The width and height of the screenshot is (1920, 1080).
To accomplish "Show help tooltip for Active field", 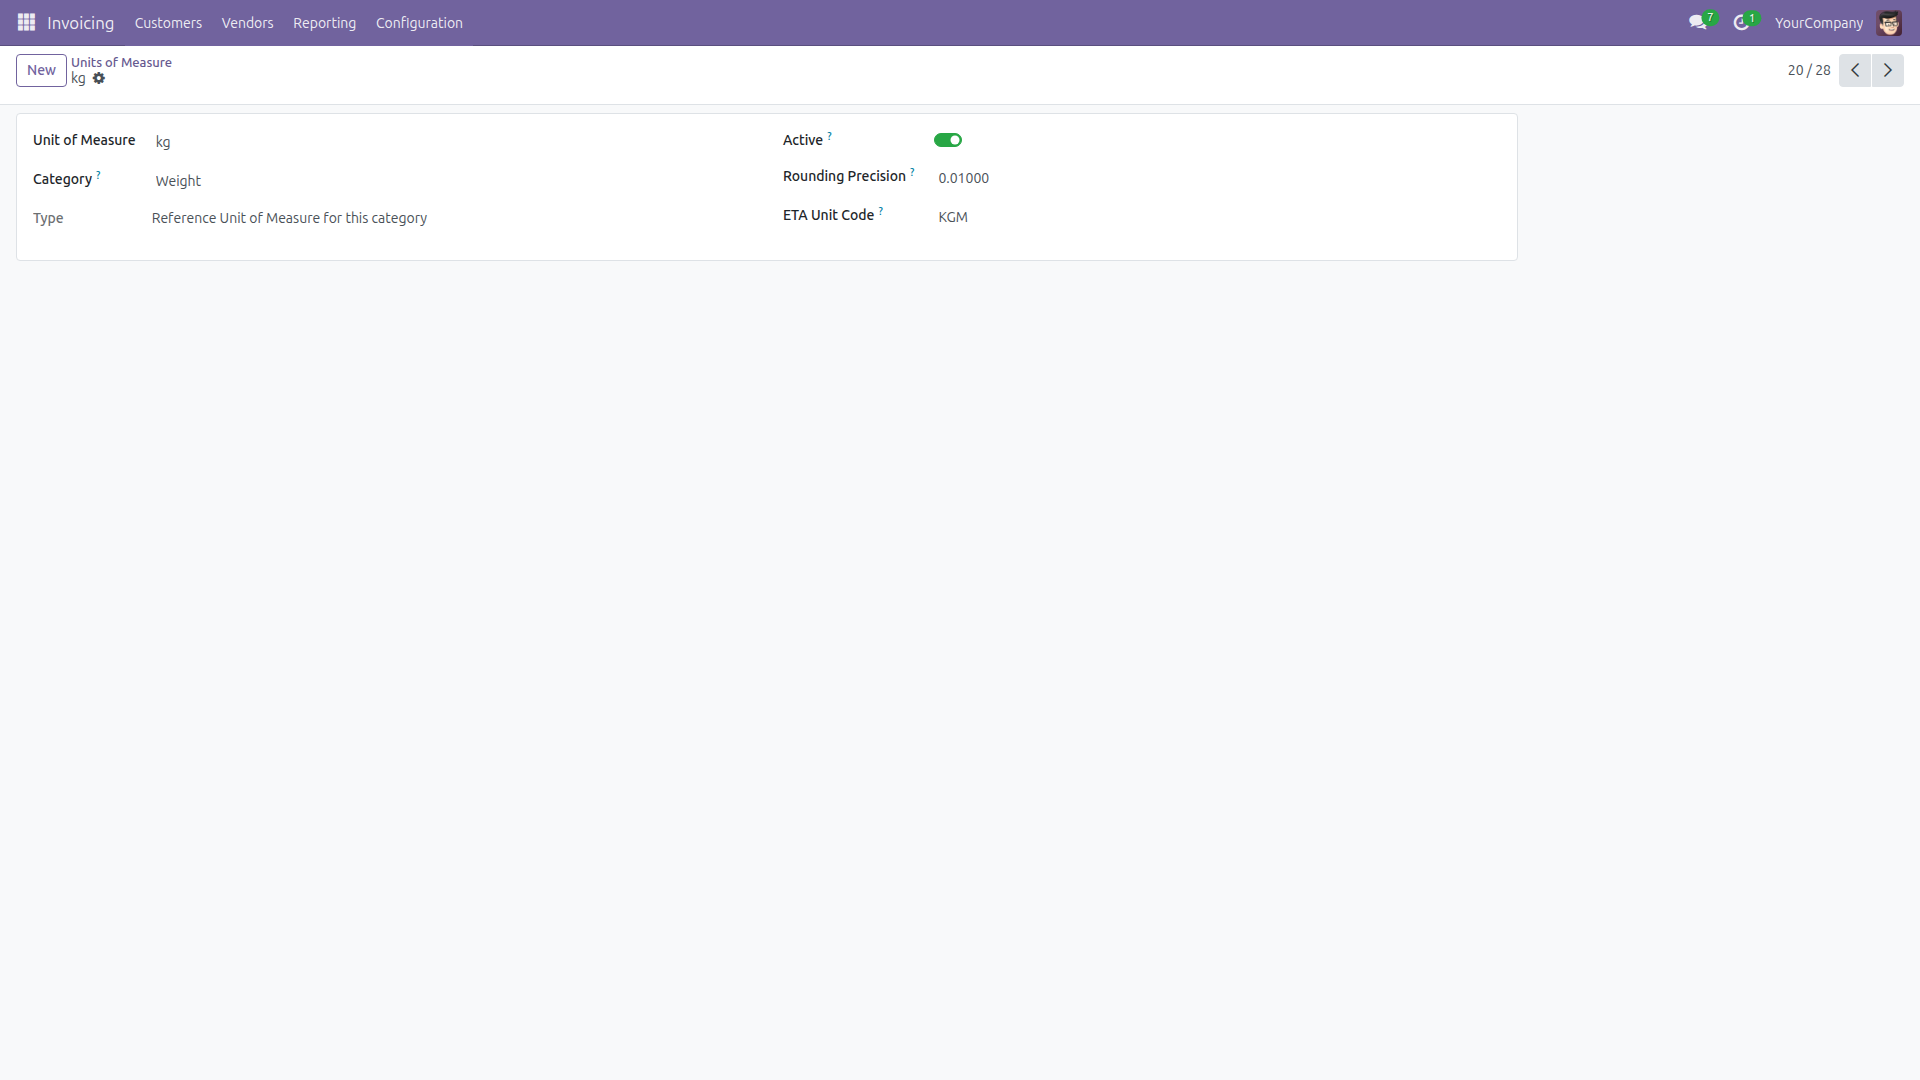I will click(x=829, y=135).
